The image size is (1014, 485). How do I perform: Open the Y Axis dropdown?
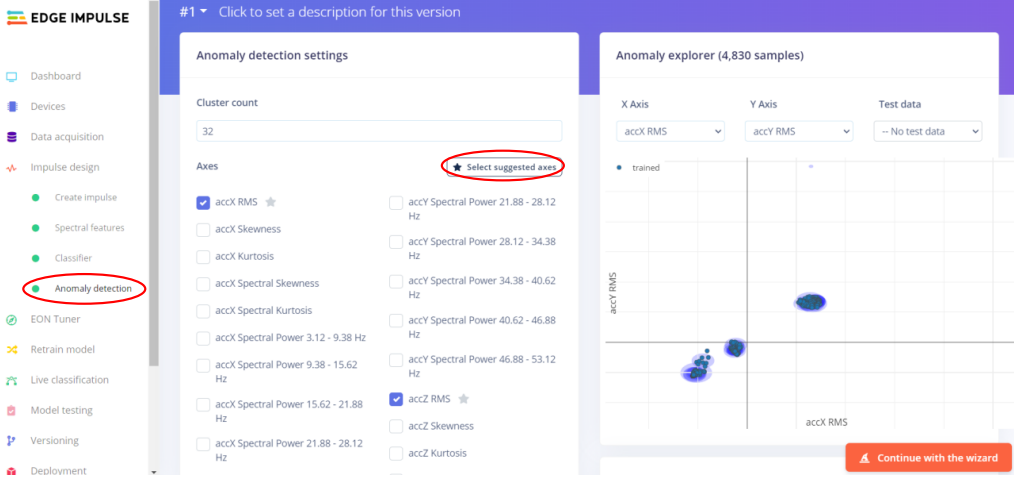798,131
